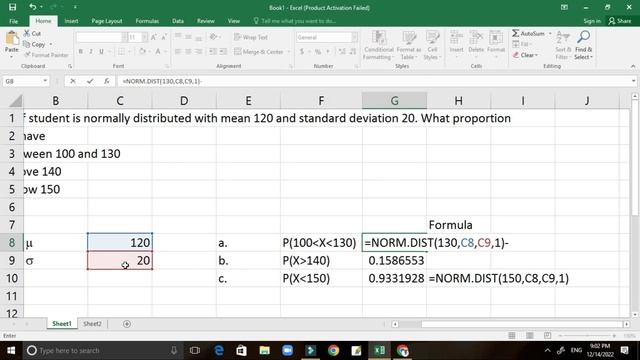This screenshot has height=360, width=640.
Task: Click the Undo arrow icon
Action: pyautogui.click(x=32, y=7)
